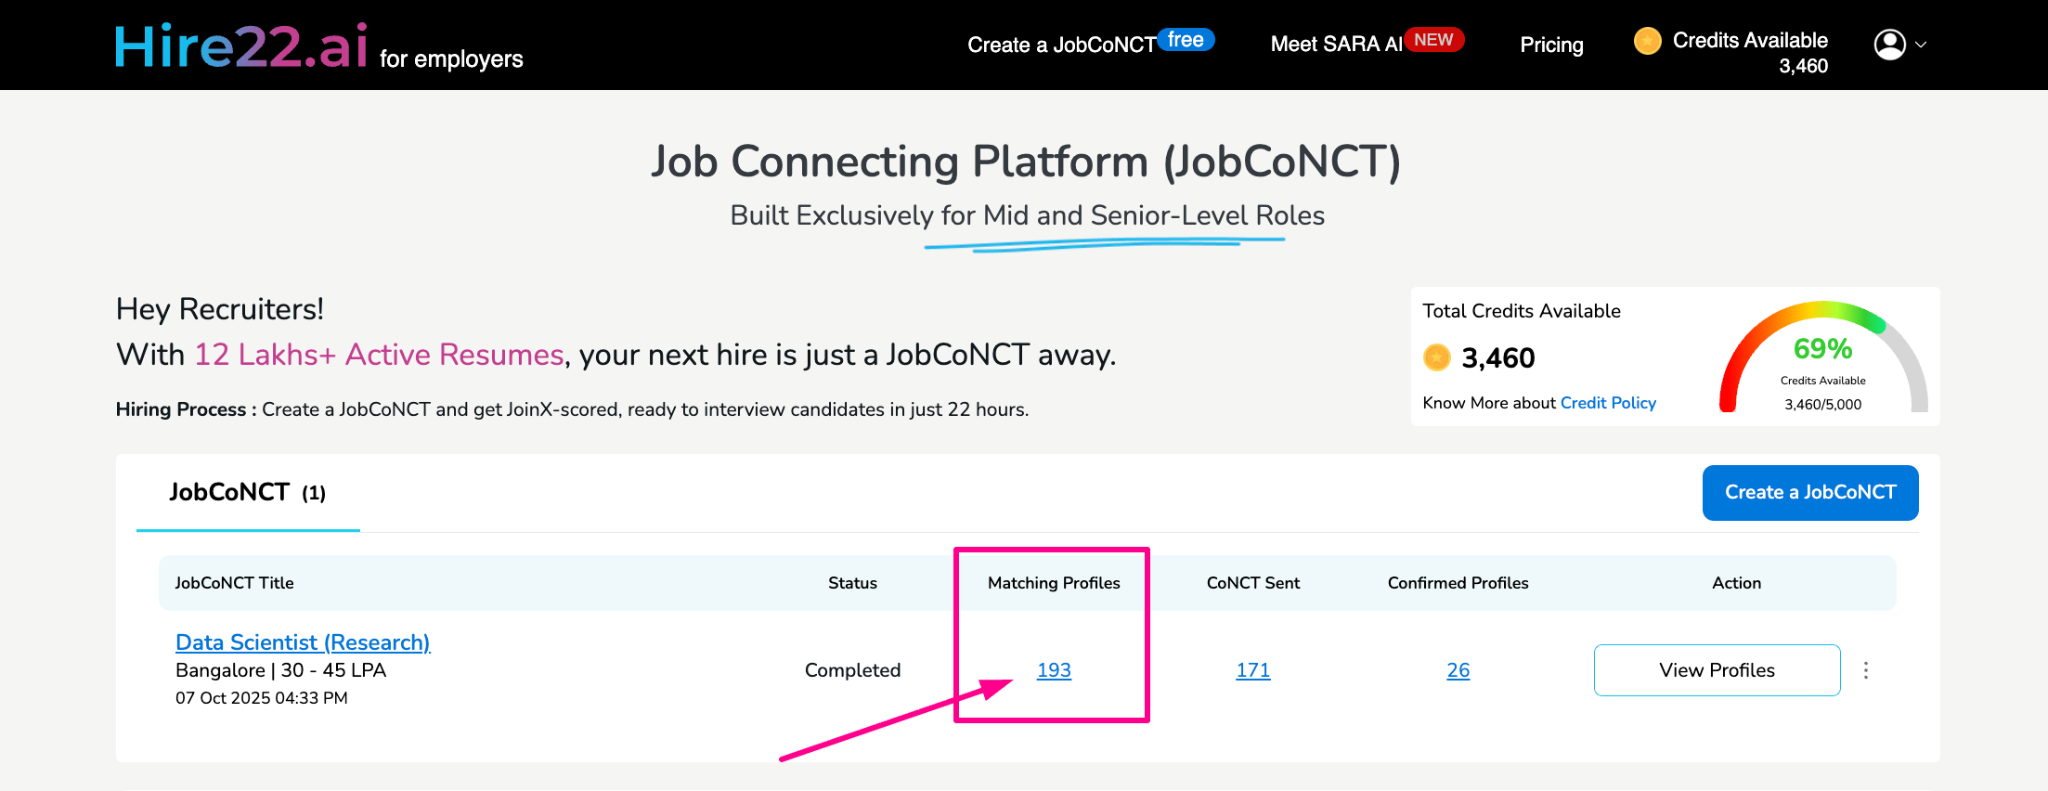Click the 'NEW' badge on Meet SARA AI
The width and height of the screenshot is (2048, 791).
point(1433,40)
